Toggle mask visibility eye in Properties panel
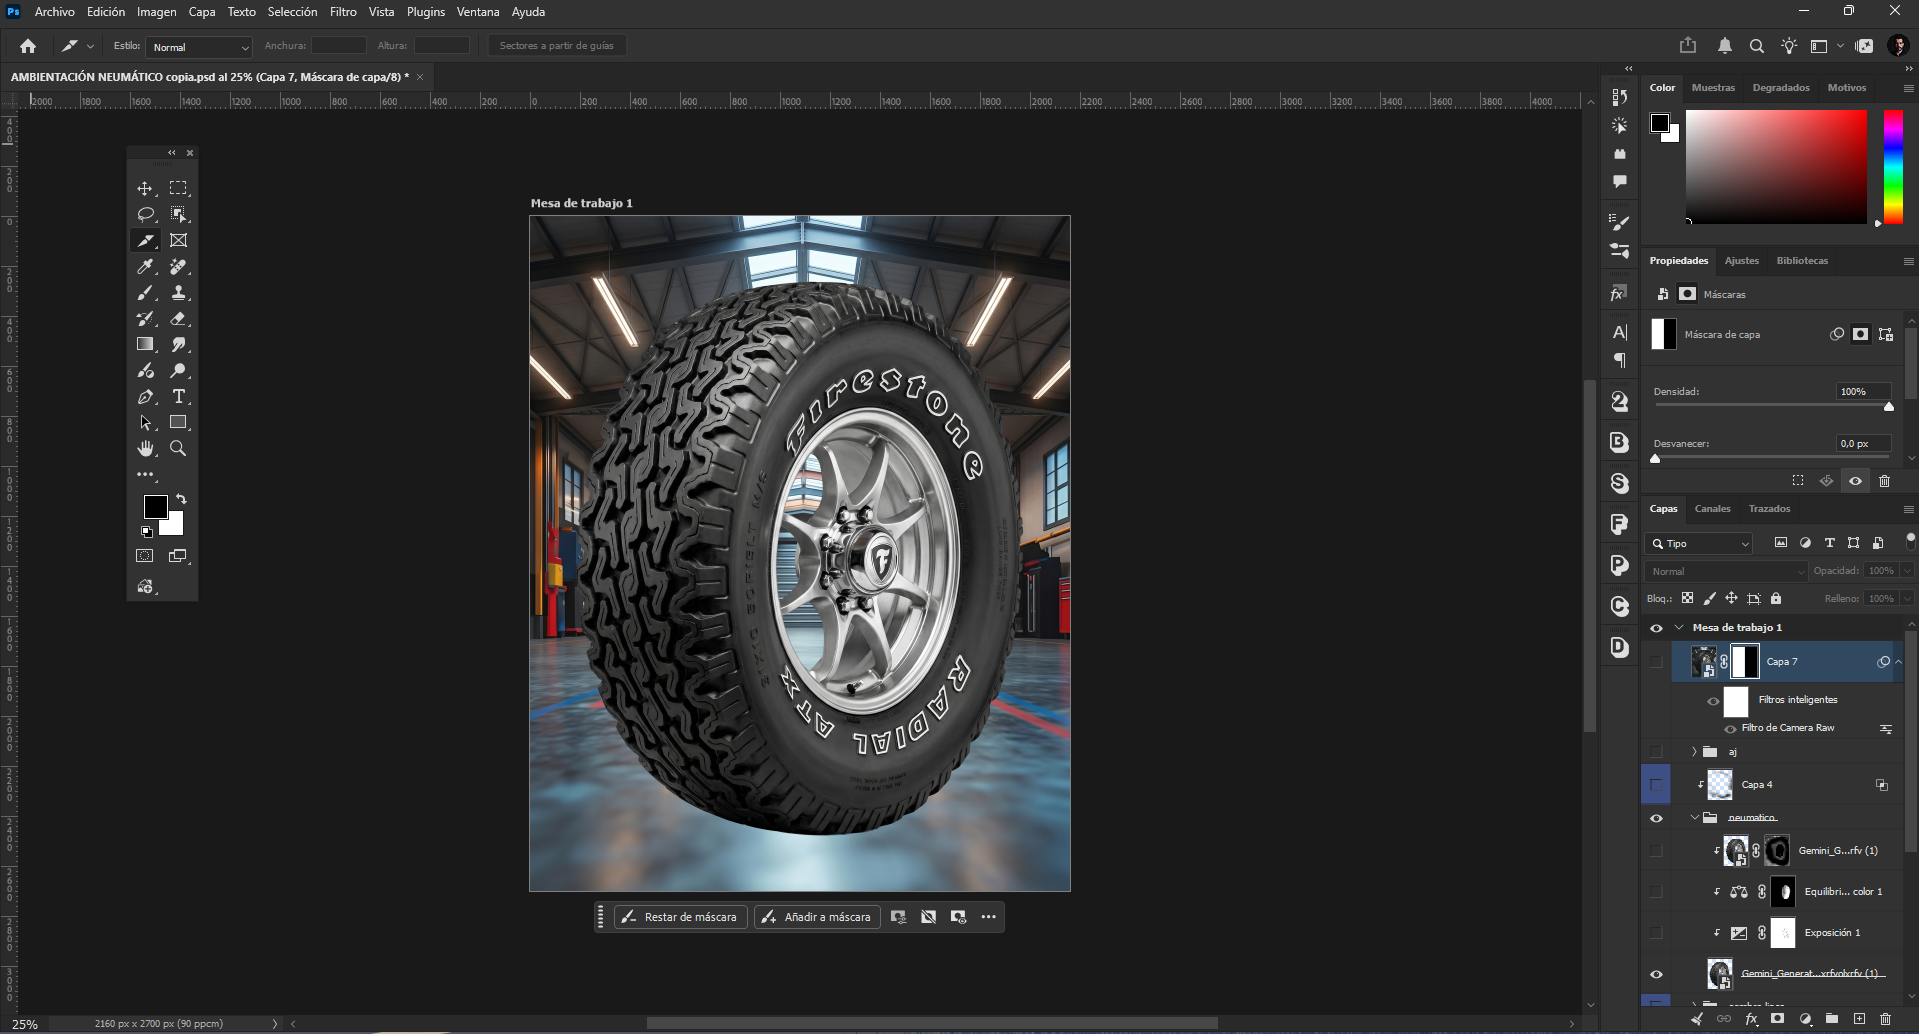Image resolution: width=1919 pixels, height=1034 pixels. coord(1855,481)
